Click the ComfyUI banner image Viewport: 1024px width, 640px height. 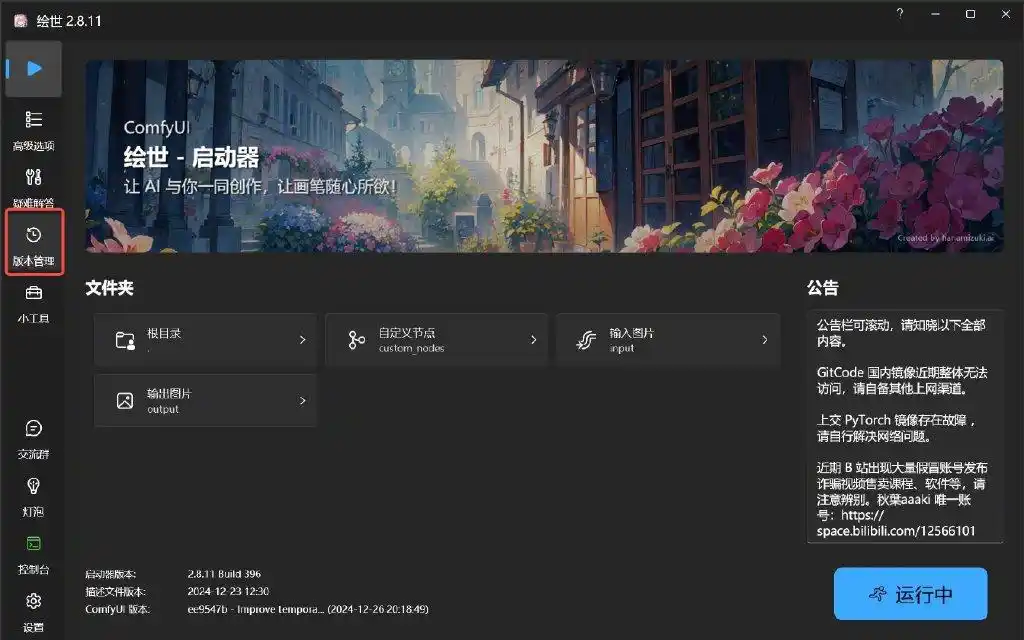click(x=544, y=155)
